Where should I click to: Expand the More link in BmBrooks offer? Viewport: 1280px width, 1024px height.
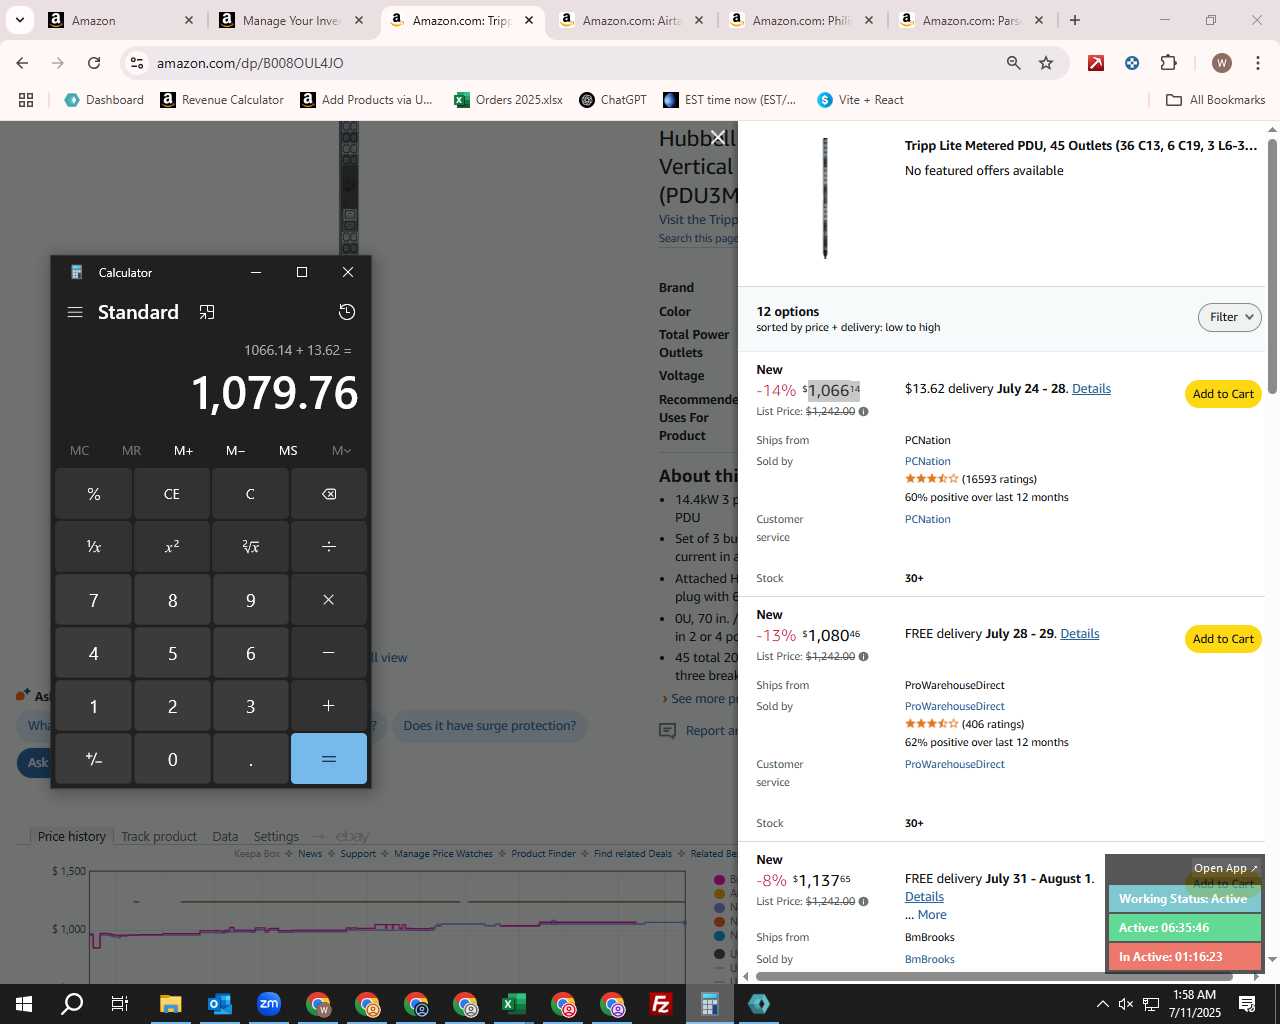pos(932,915)
